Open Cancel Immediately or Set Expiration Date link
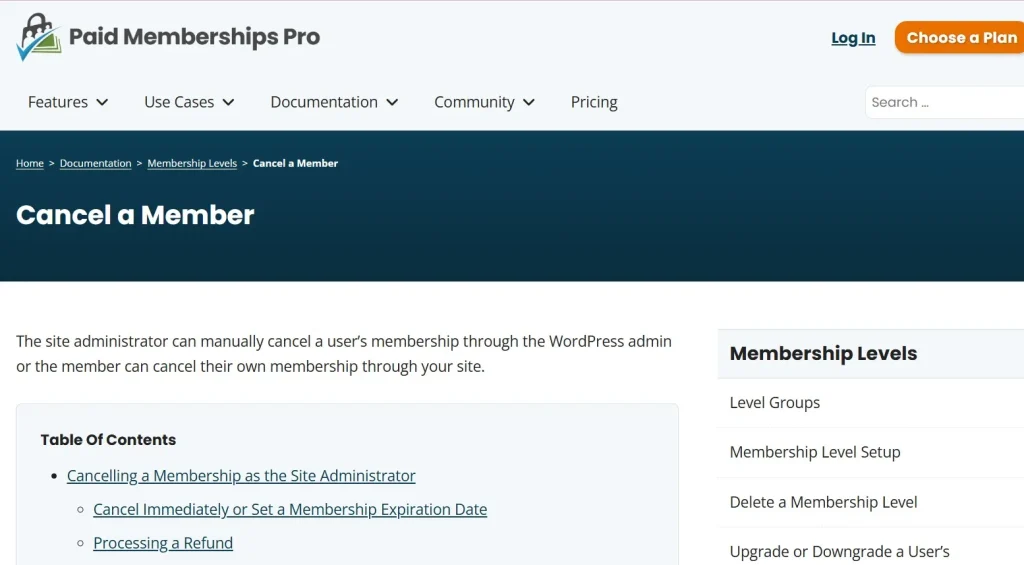The image size is (1024, 565). point(290,509)
